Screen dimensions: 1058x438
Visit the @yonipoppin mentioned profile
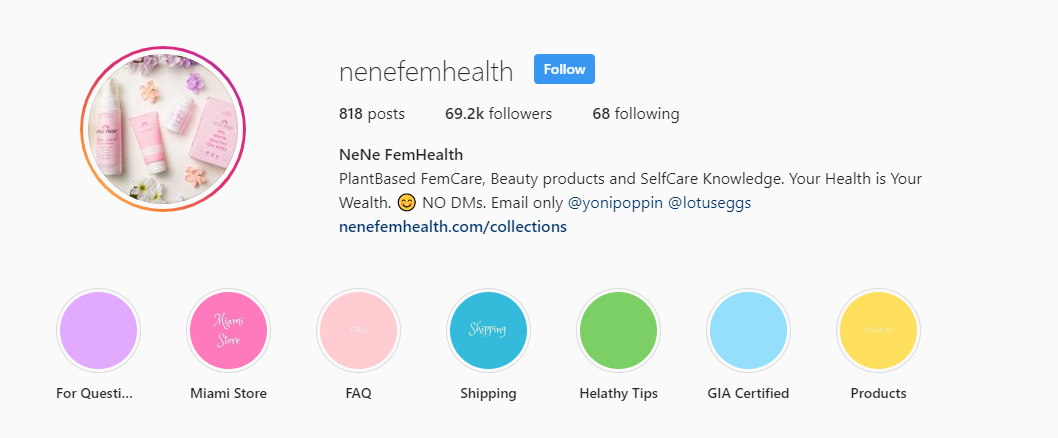609,203
